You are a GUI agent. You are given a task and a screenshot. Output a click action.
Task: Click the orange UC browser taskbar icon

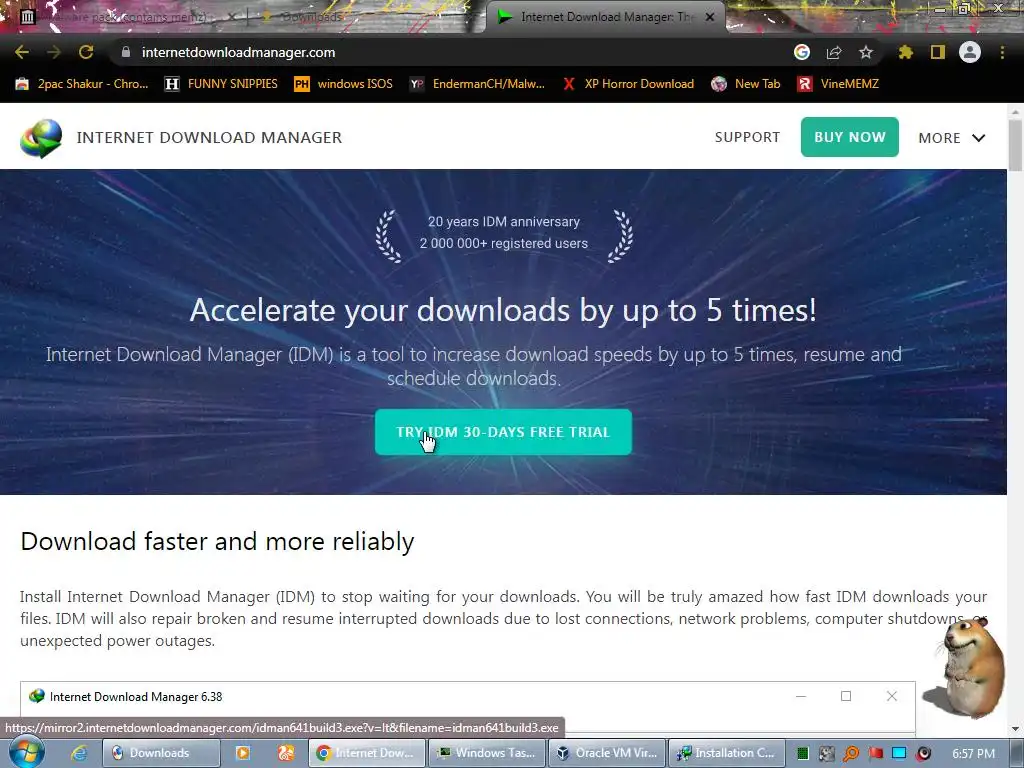coord(285,753)
